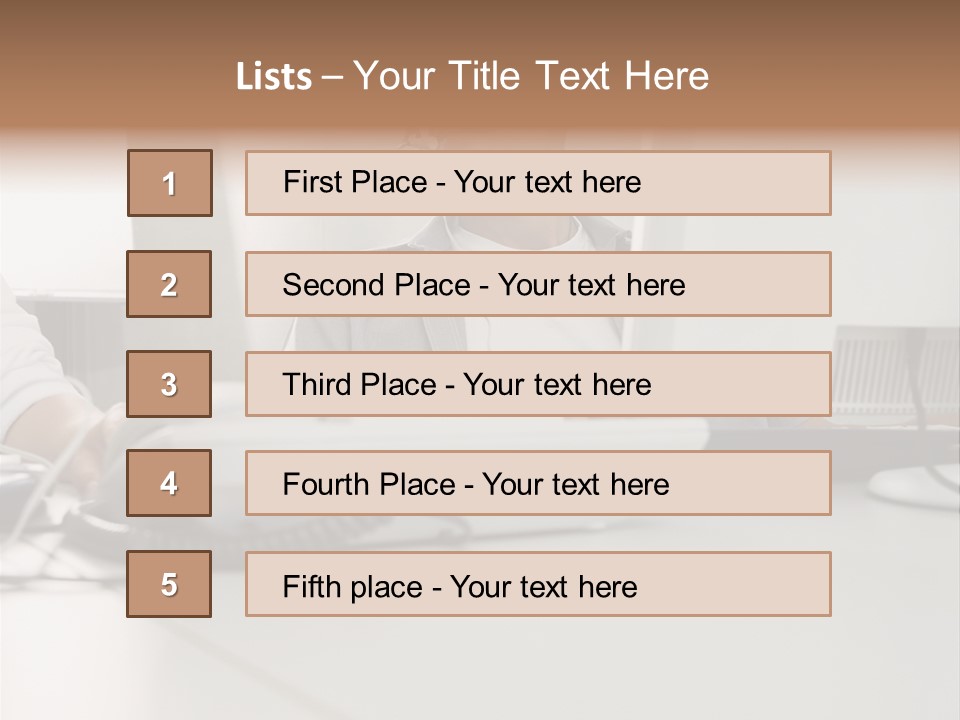Viewport: 960px width, 720px height.
Task: Select the number 4 square
Action: (x=169, y=483)
